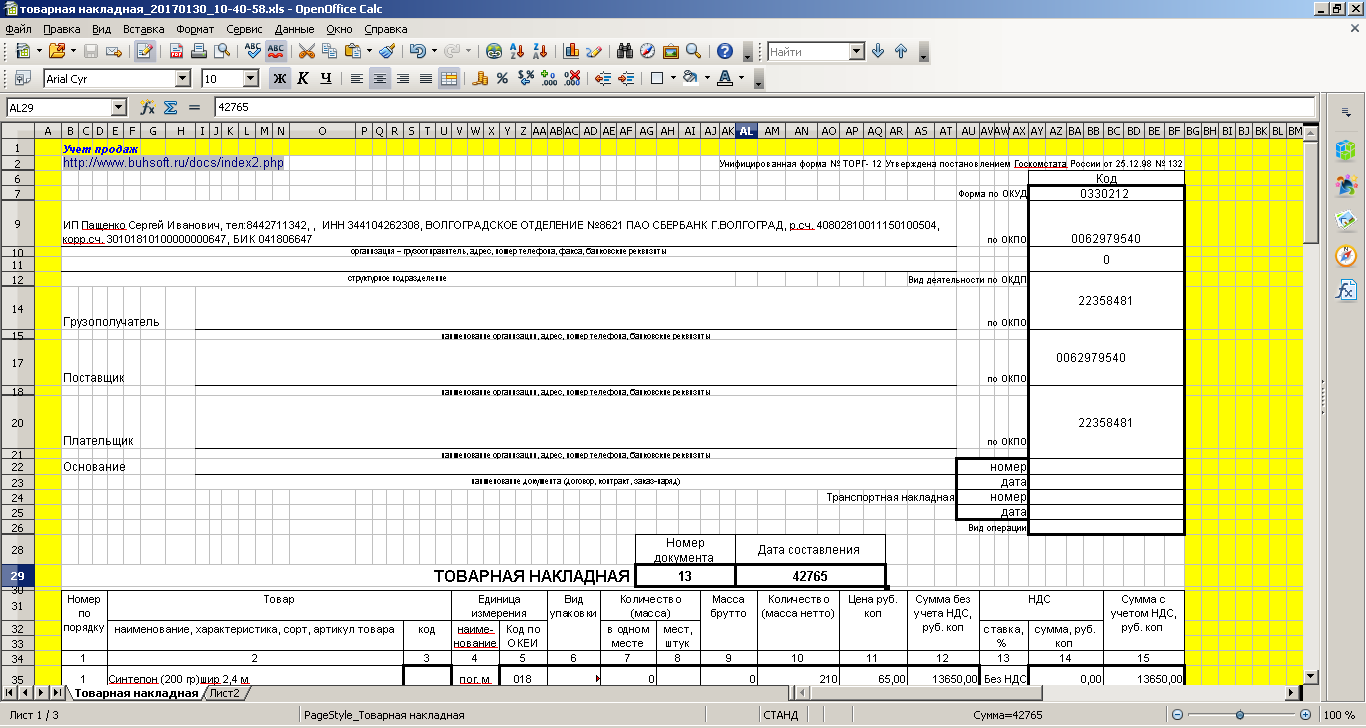Open the Function Wizard
The image size is (1366, 728).
[148, 107]
